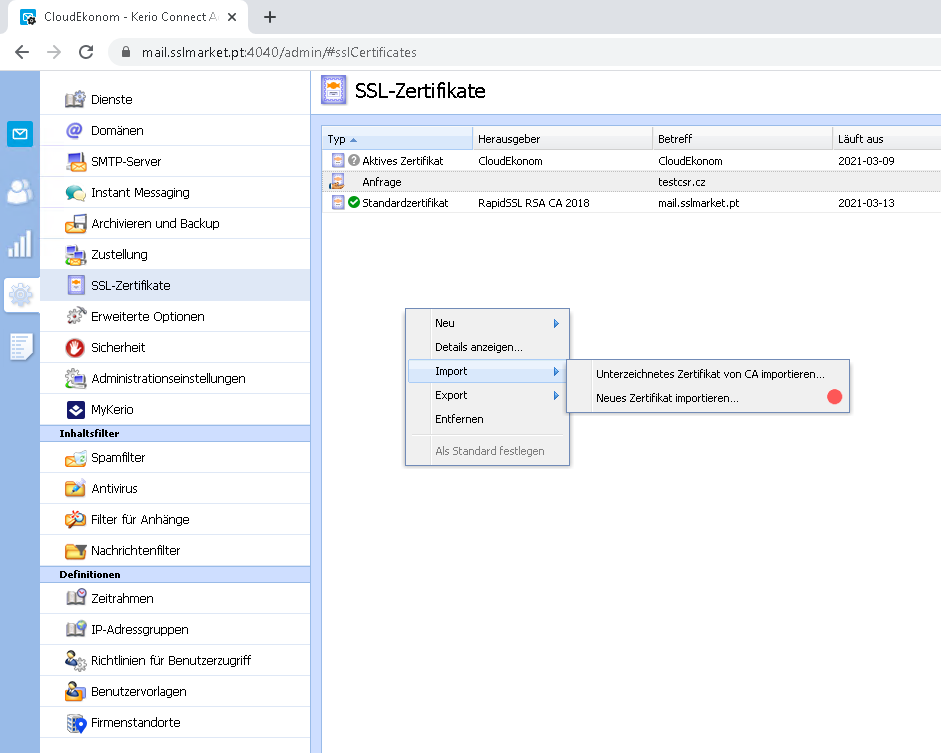This screenshot has width=941, height=753.
Task: Open a new browser tab
Action: pos(270,17)
